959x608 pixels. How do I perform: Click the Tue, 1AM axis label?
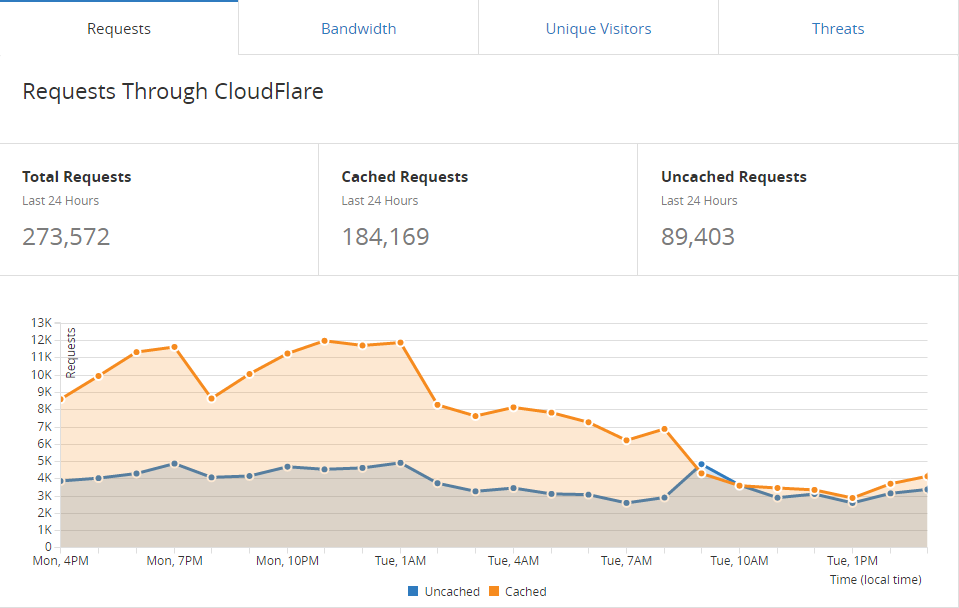click(x=401, y=560)
